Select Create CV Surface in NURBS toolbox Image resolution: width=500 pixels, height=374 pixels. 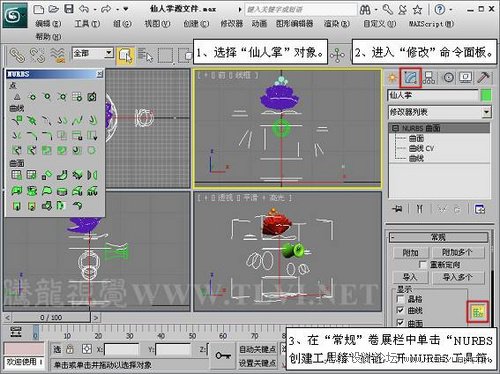(17, 175)
